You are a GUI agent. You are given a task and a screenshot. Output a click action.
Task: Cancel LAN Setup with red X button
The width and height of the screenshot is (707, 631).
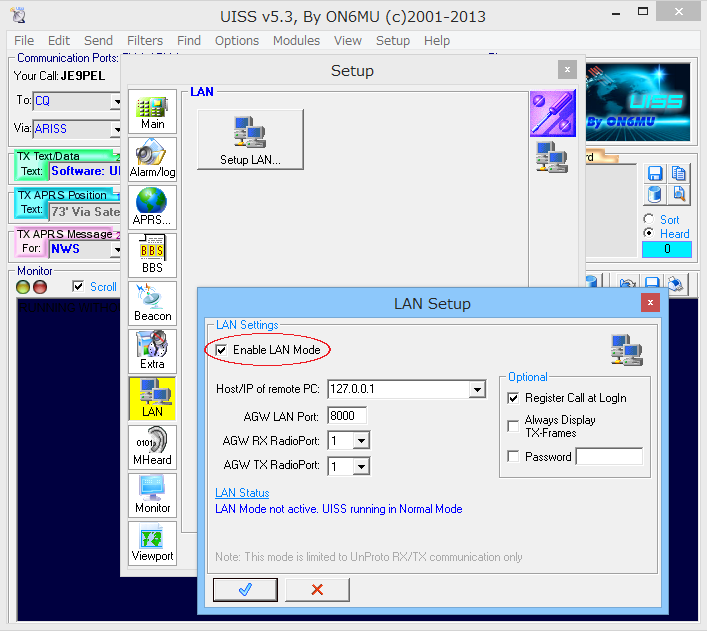(x=317, y=590)
